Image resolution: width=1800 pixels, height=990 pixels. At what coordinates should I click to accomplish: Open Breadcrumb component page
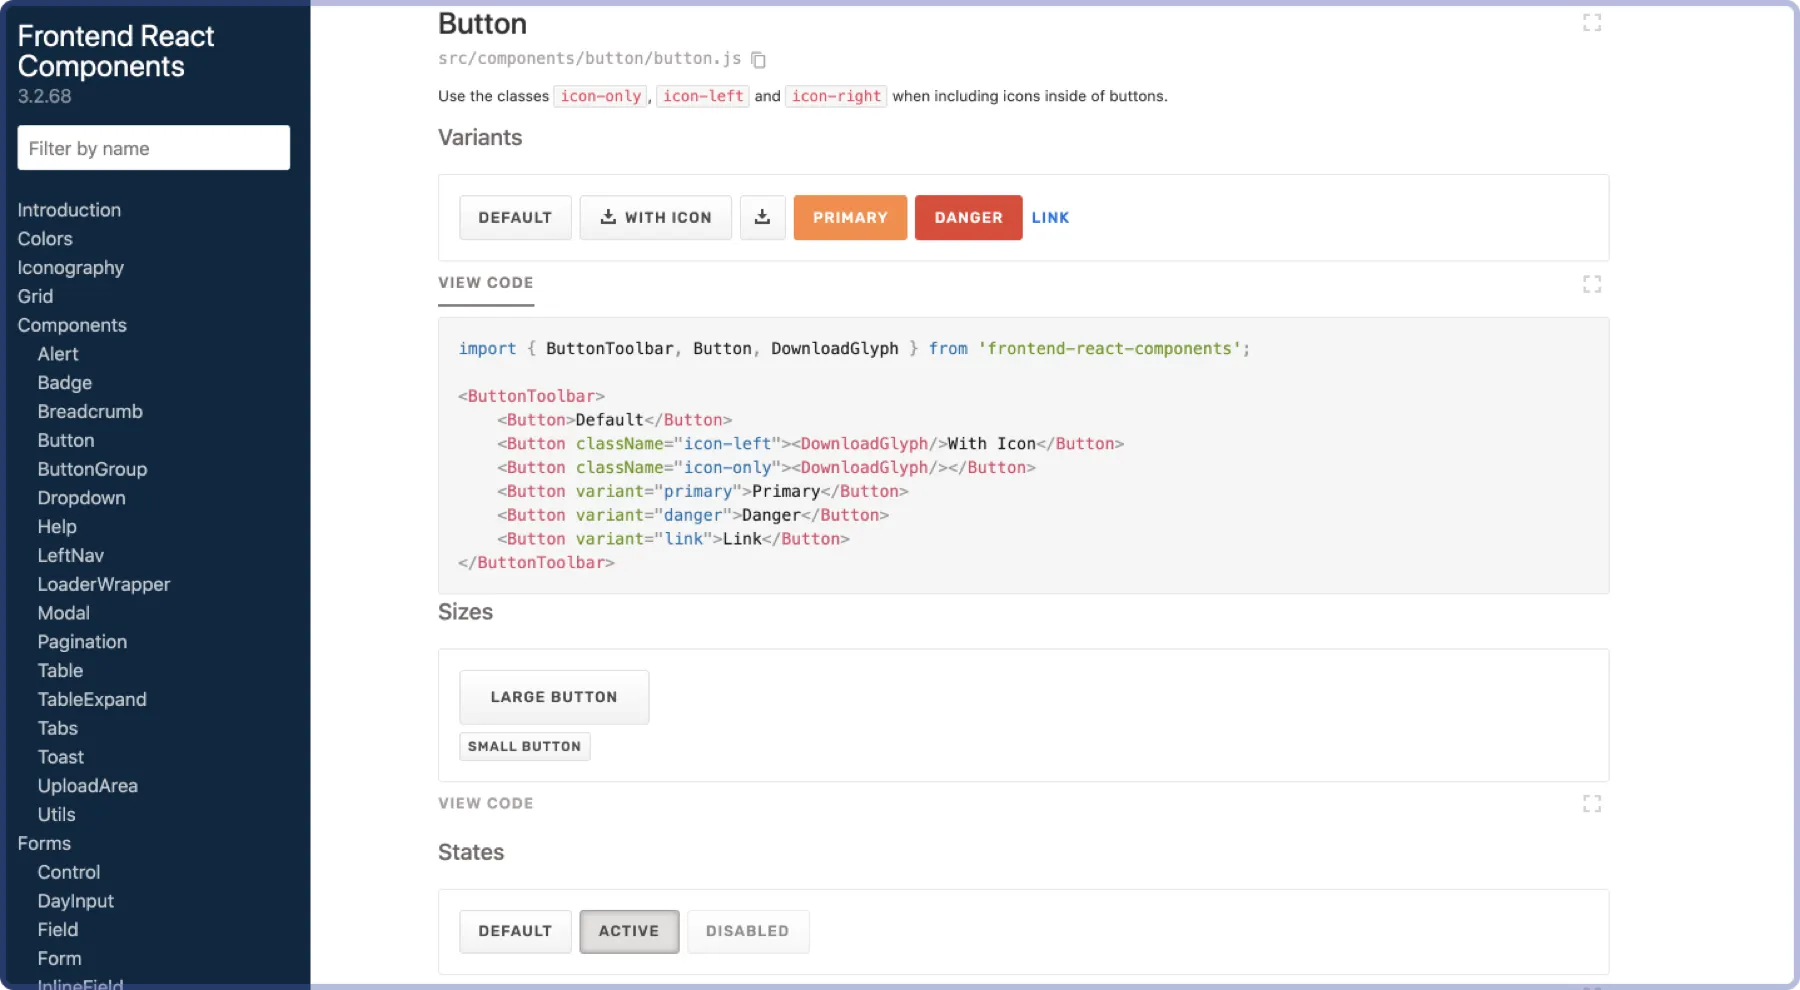point(90,412)
